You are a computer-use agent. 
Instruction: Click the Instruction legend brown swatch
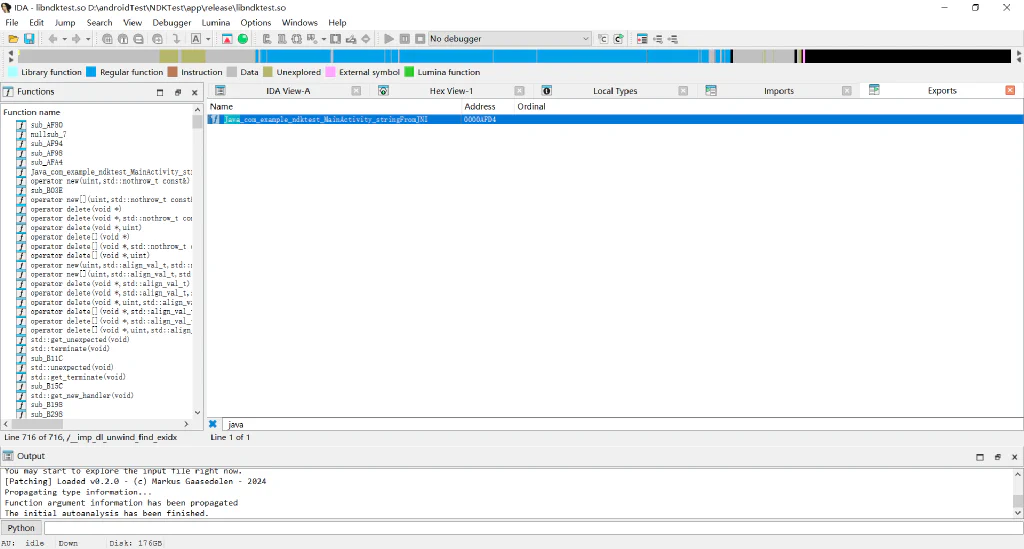(x=172, y=72)
